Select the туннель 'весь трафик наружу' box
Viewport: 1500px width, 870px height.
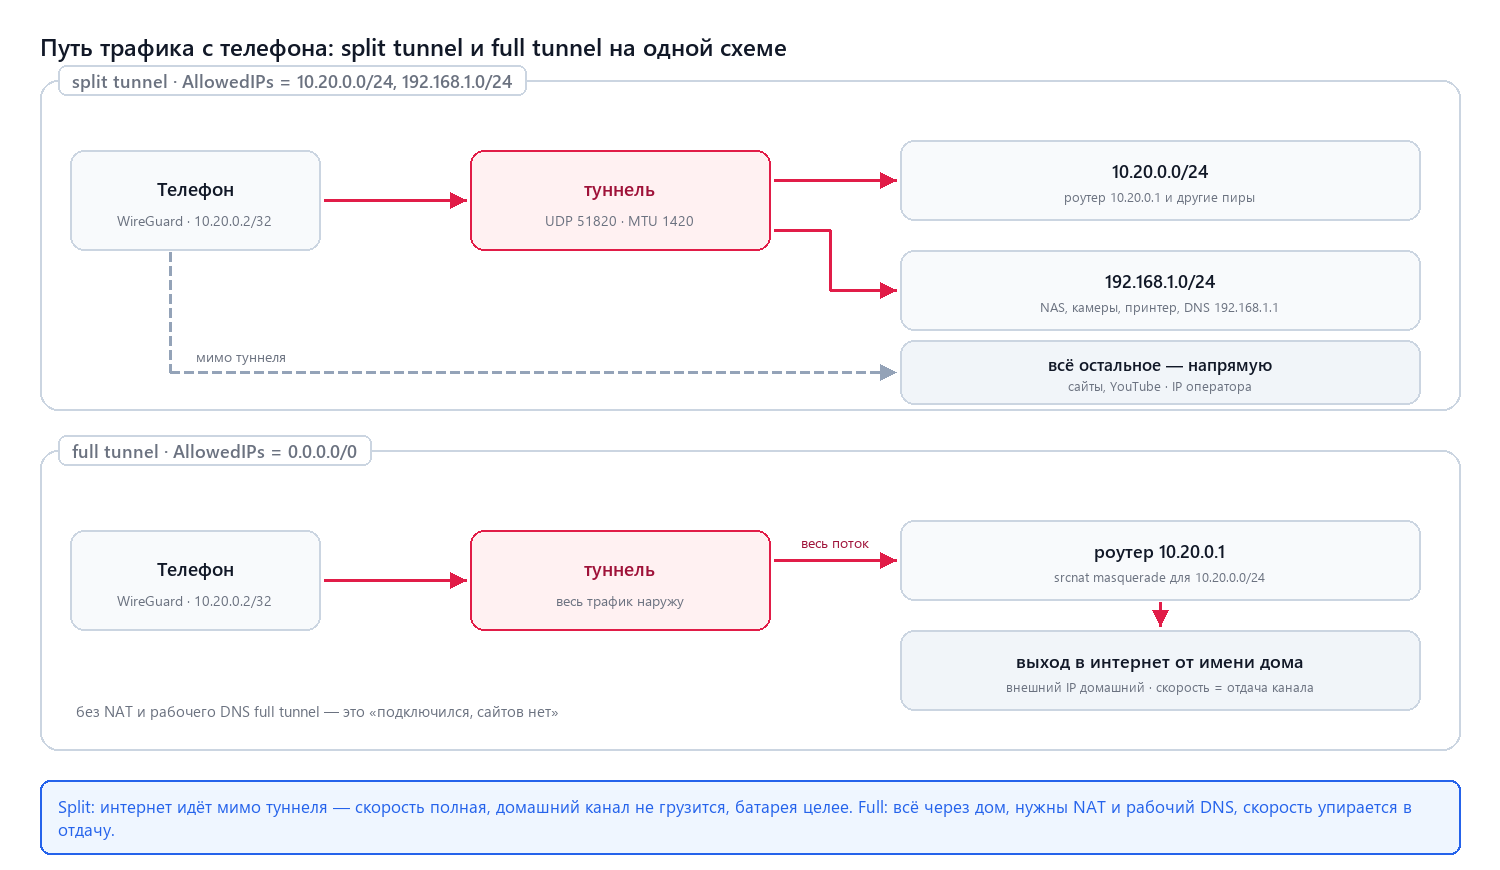point(620,580)
